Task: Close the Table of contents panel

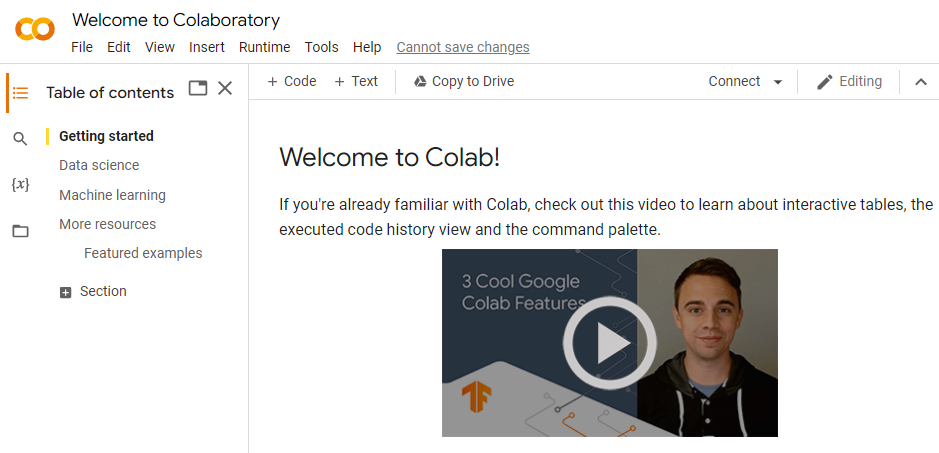Action: pos(225,88)
